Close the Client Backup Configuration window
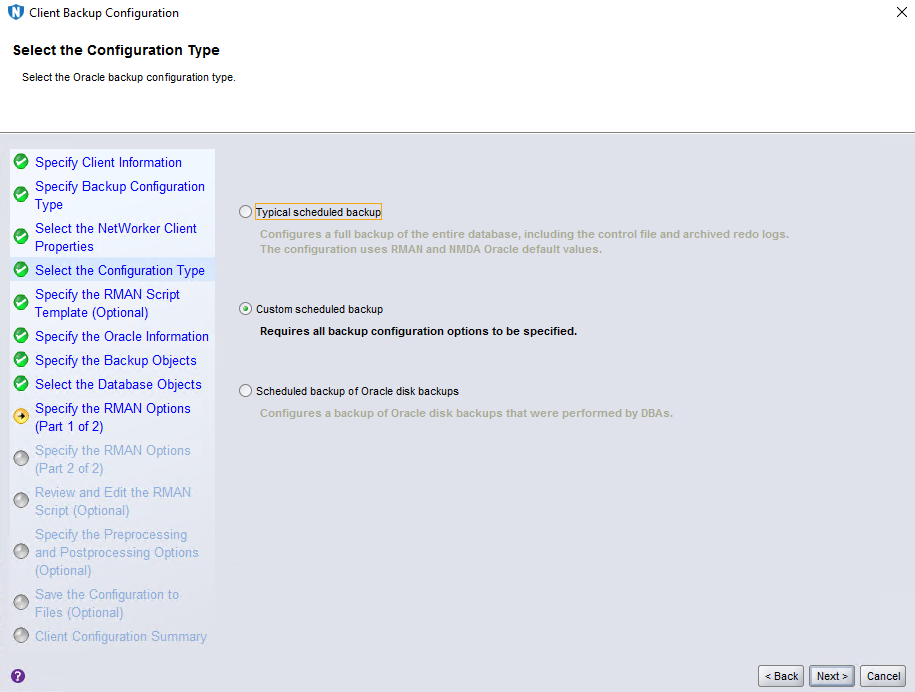 click(x=901, y=13)
